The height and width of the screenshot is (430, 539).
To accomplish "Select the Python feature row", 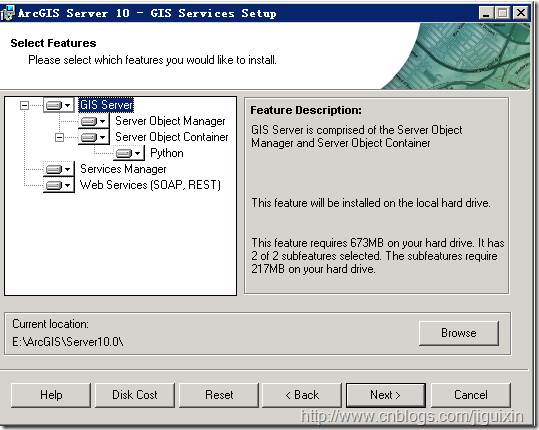I will coord(167,153).
